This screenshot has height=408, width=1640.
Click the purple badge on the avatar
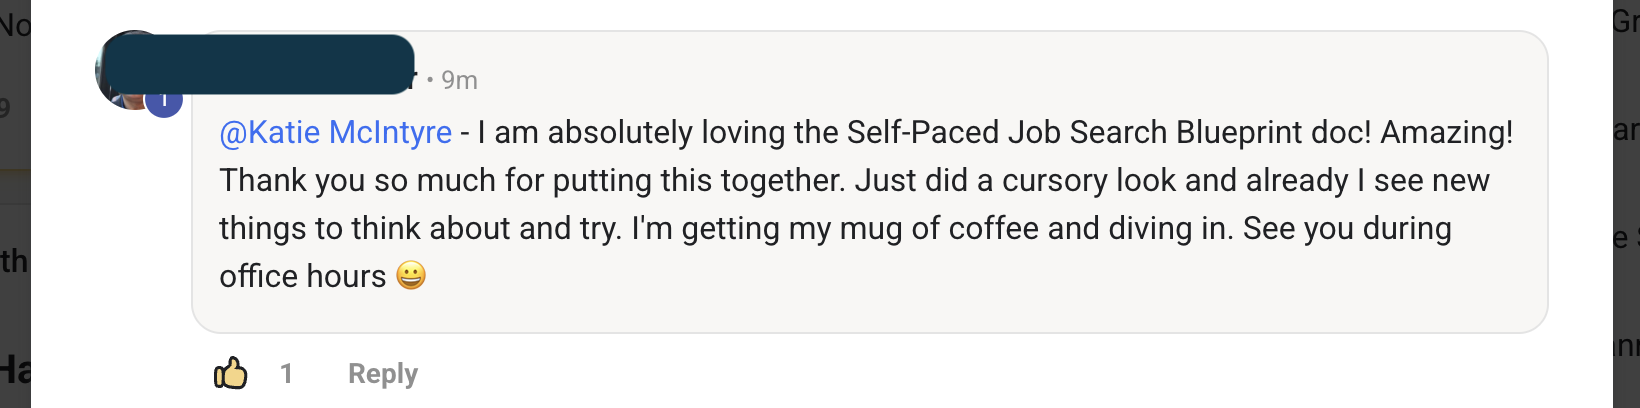pyautogui.click(x=164, y=101)
